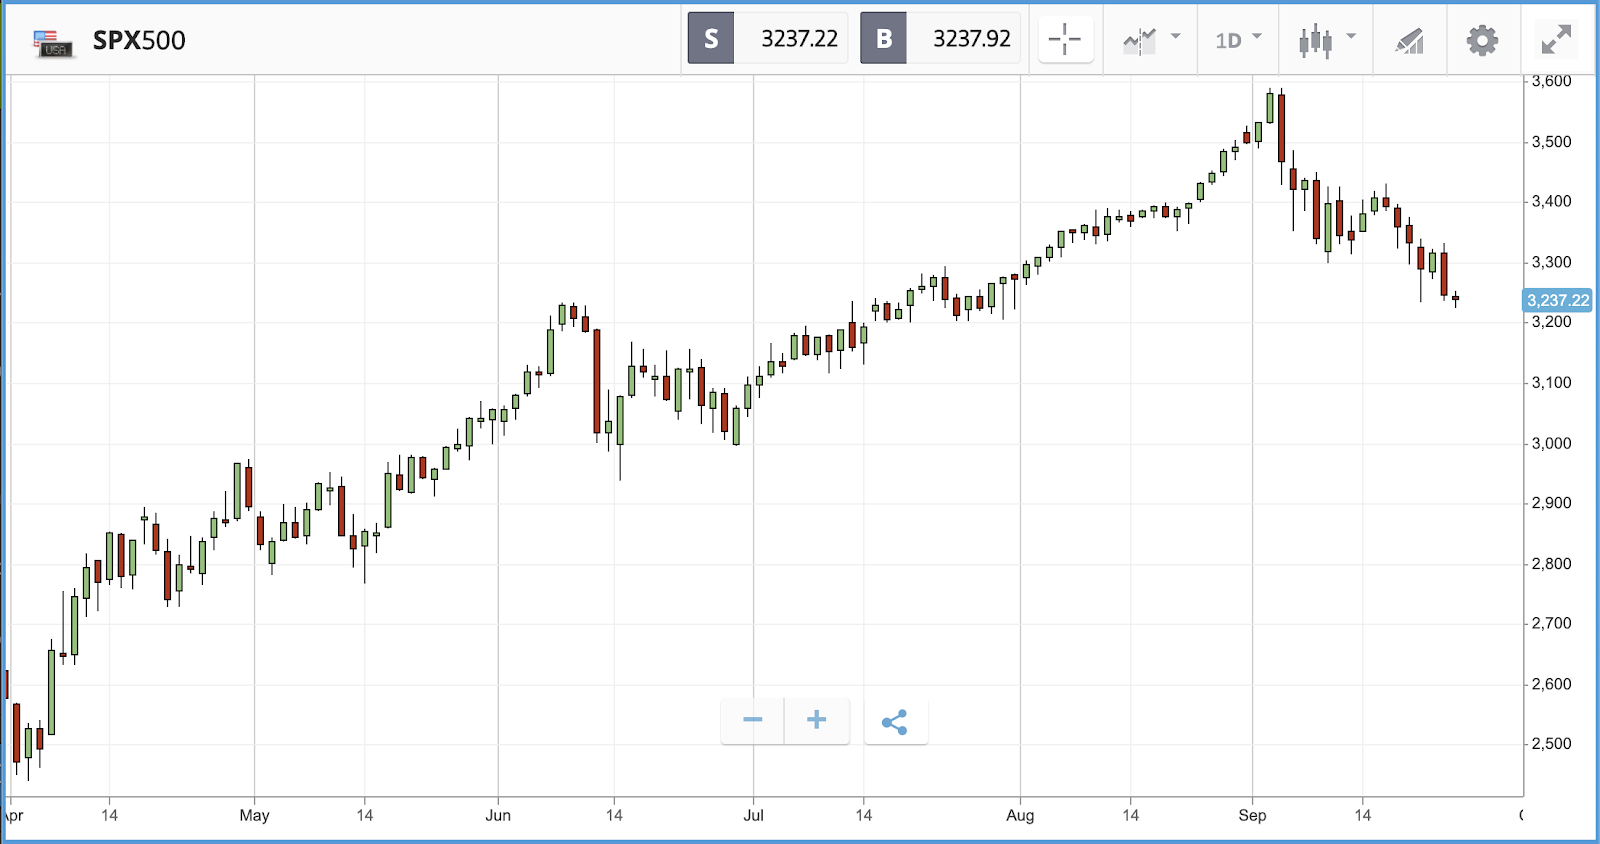Open the compare dropdown arrow
Viewport: 1600px width, 844px height.
click(x=1176, y=36)
